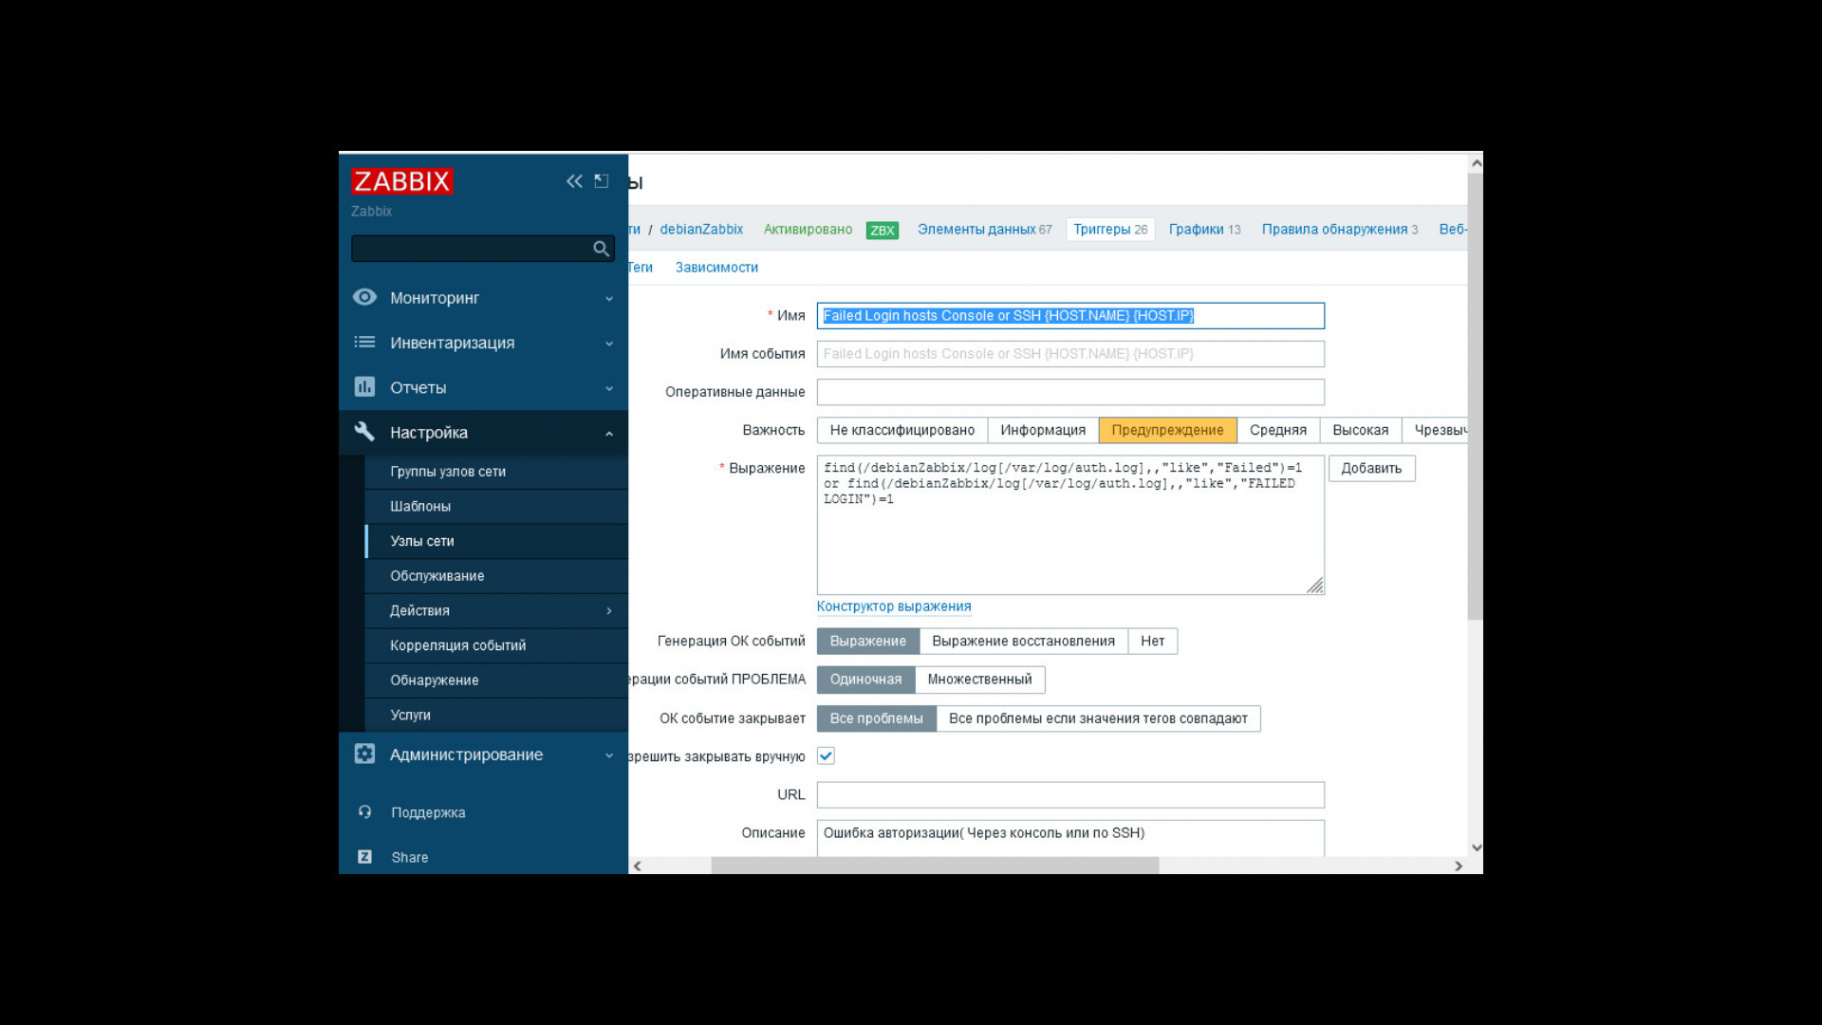Select severity Средняя
This screenshot has height=1025, width=1822.
pos(1278,430)
